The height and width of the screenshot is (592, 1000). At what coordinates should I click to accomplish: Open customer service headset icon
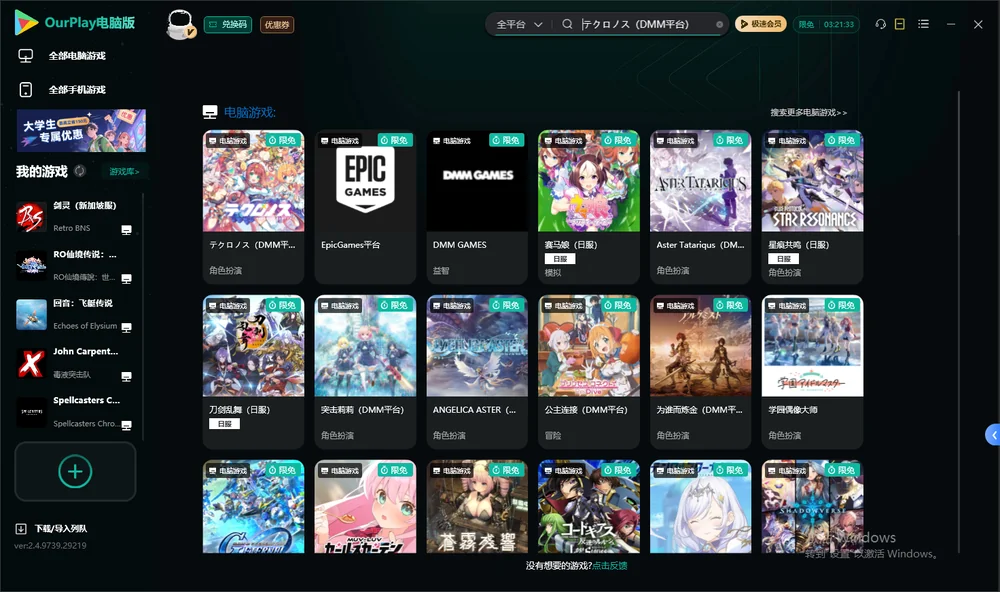pos(880,24)
